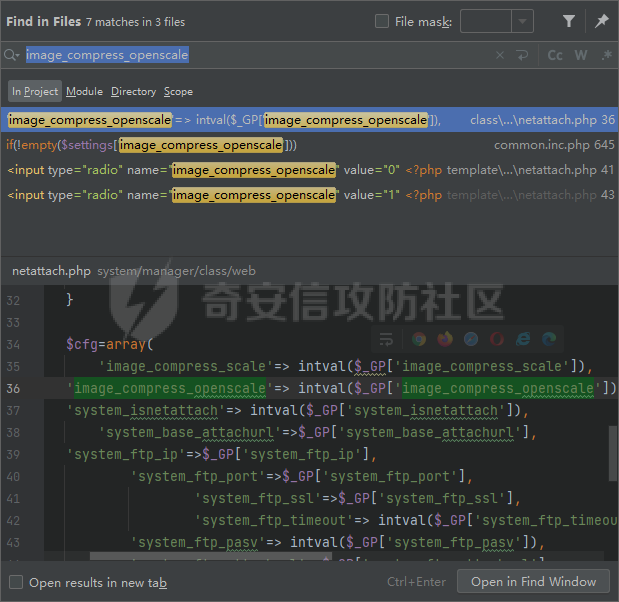This screenshot has width=619, height=602.
Task: Switch to the Directory scope tab
Action: [133, 92]
